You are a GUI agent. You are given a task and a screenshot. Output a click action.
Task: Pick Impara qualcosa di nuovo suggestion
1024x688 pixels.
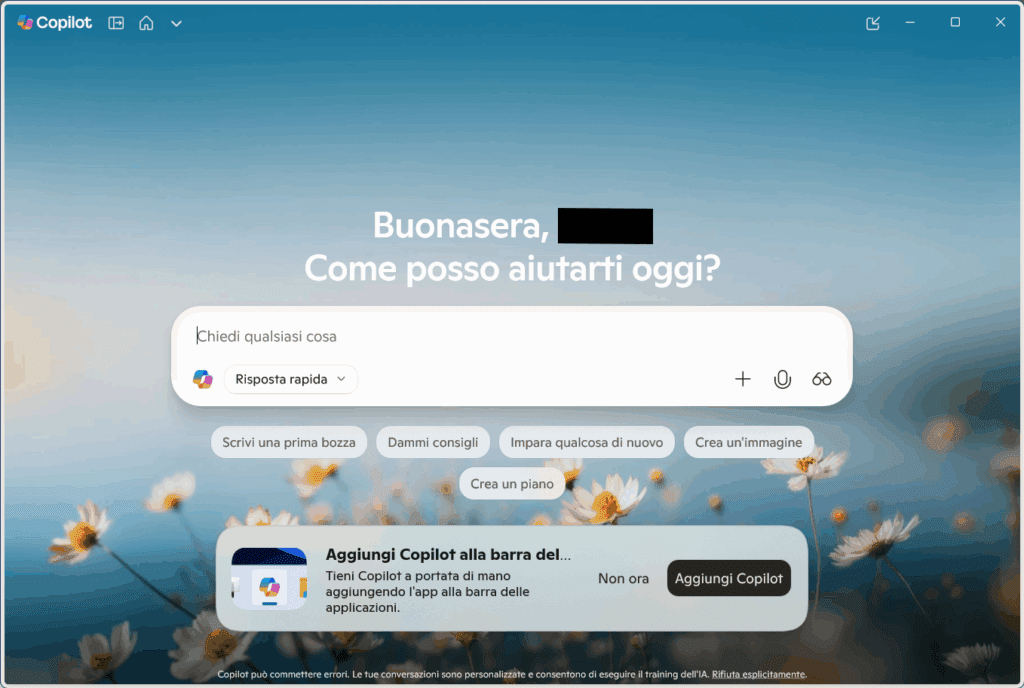click(x=586, y=443)
